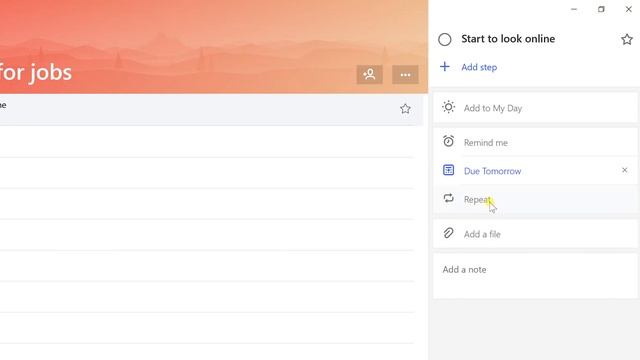The image size is (640, 360).
Task: Click into the 'Add a note' field
Action: [535, 276]
